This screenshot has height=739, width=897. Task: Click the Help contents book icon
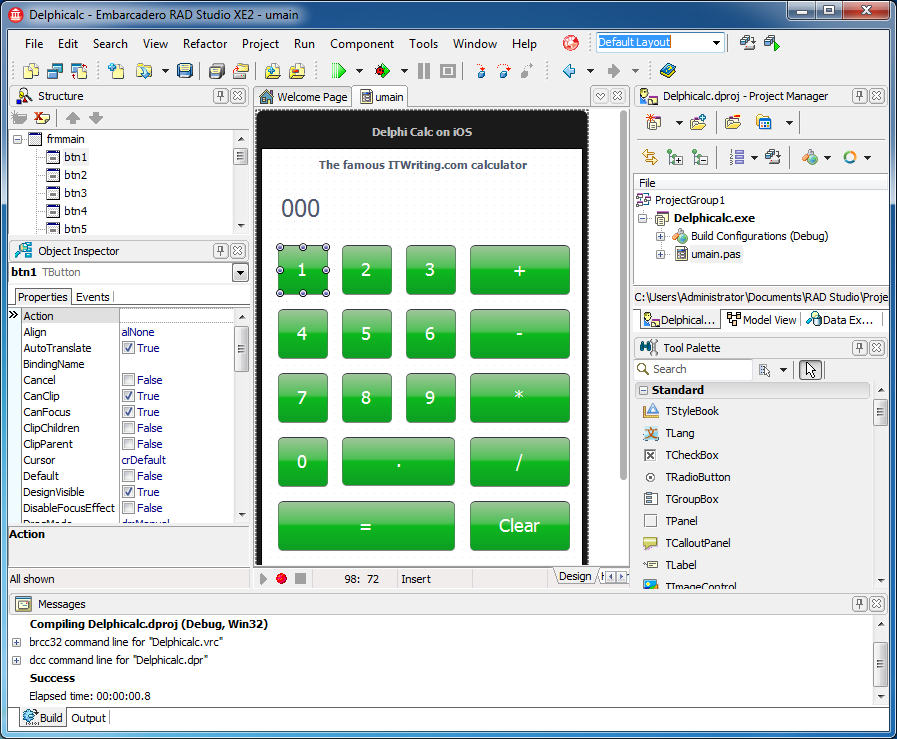(668, 71)
